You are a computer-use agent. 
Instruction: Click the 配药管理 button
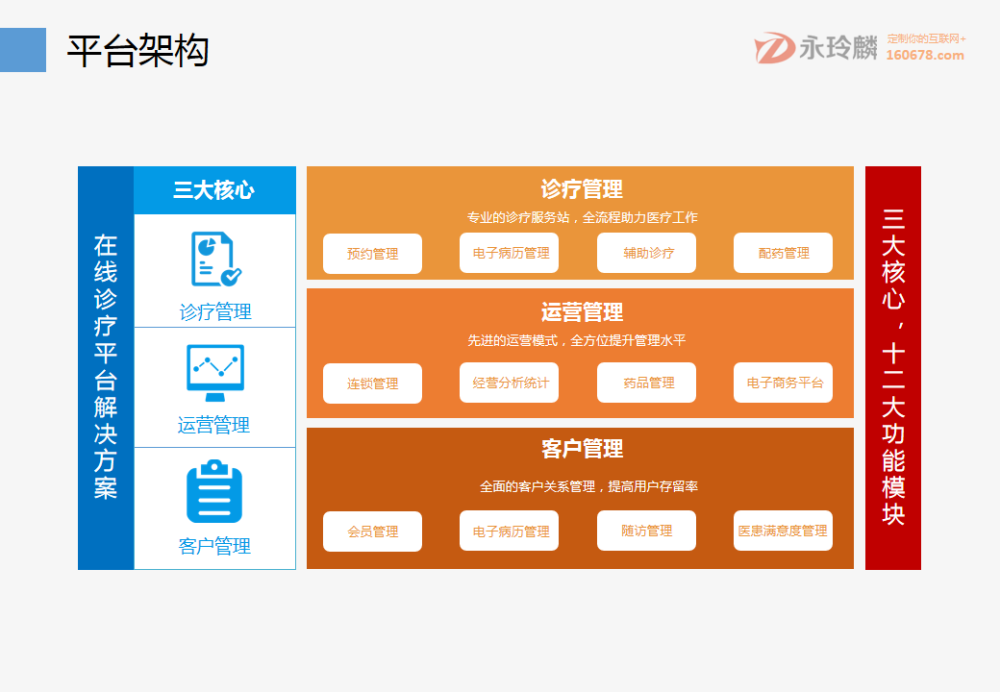783,253
